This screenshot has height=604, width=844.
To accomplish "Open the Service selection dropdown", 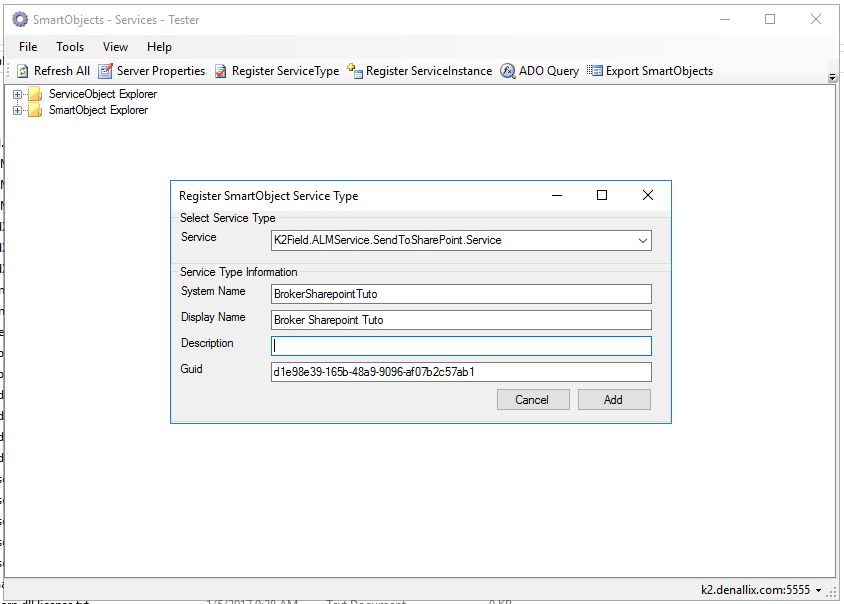I will pyautogui.click(x=642, y=240).
